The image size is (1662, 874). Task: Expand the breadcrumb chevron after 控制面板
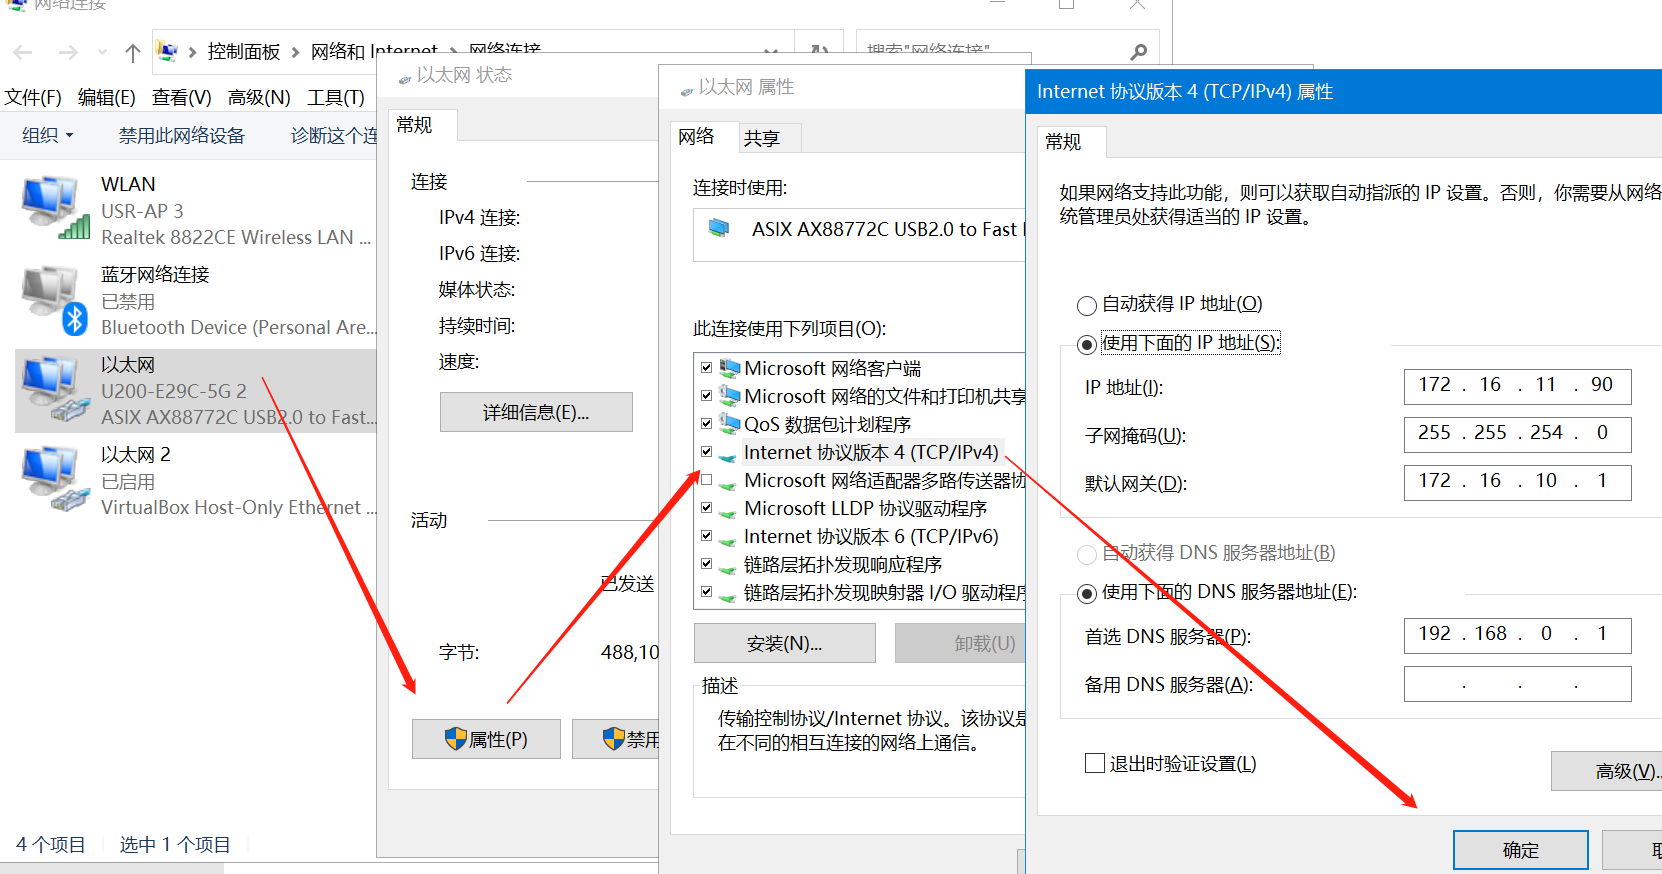point(296,52)
